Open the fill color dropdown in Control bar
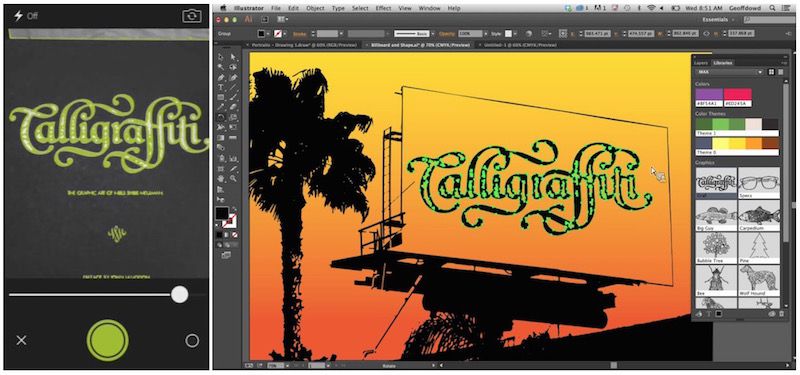This screenshot has width=800, height=375. 269,34
